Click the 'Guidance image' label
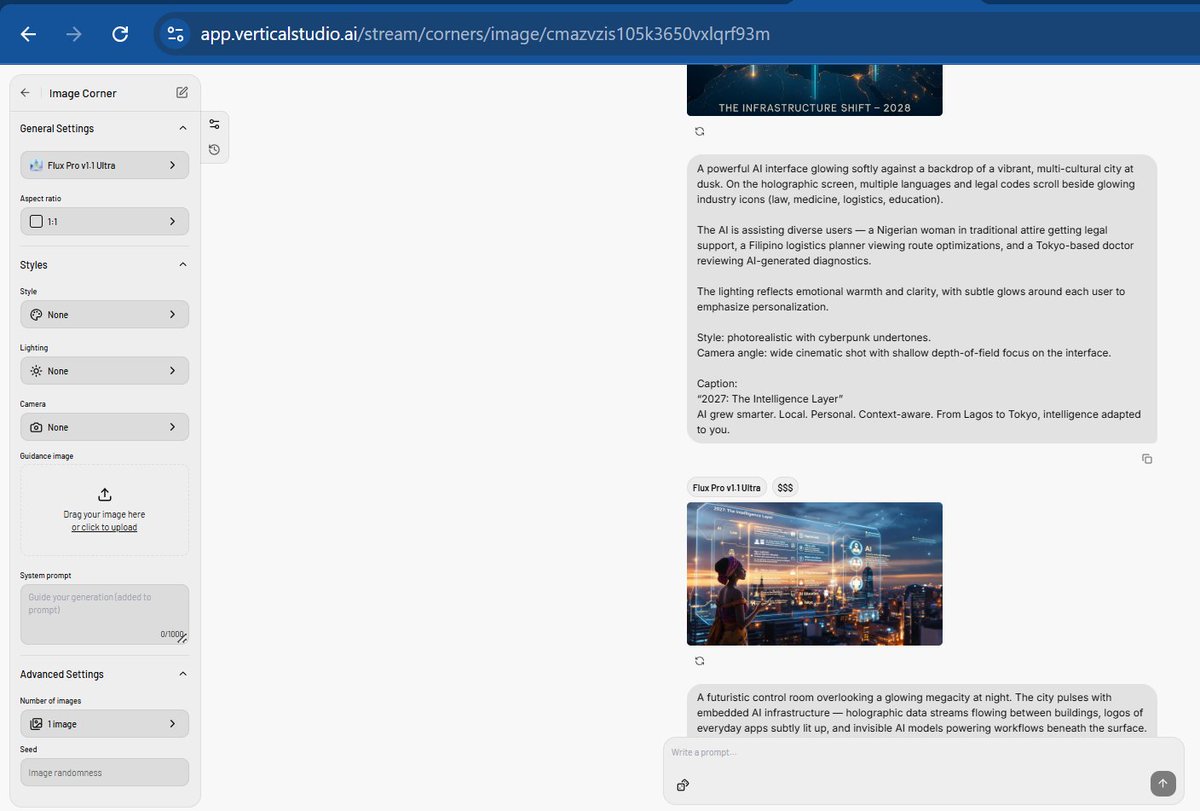The height and width of the screenshot is (811, 1200). click(x=47, y=456)
